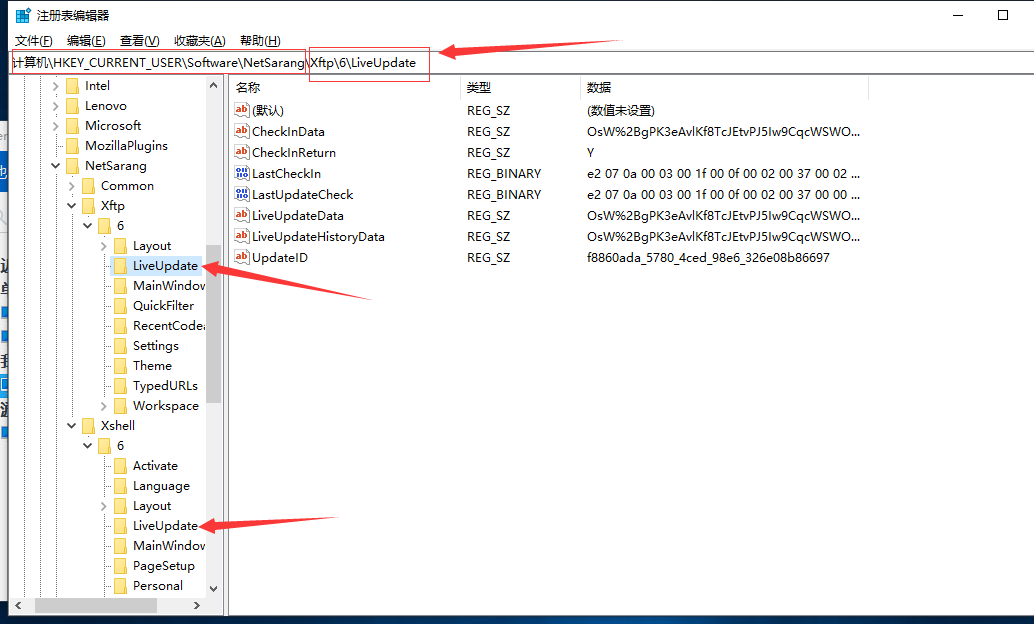Expand the Microsoft key
The height and width of the screenshot is (624, 1034).
click(55, 125)
